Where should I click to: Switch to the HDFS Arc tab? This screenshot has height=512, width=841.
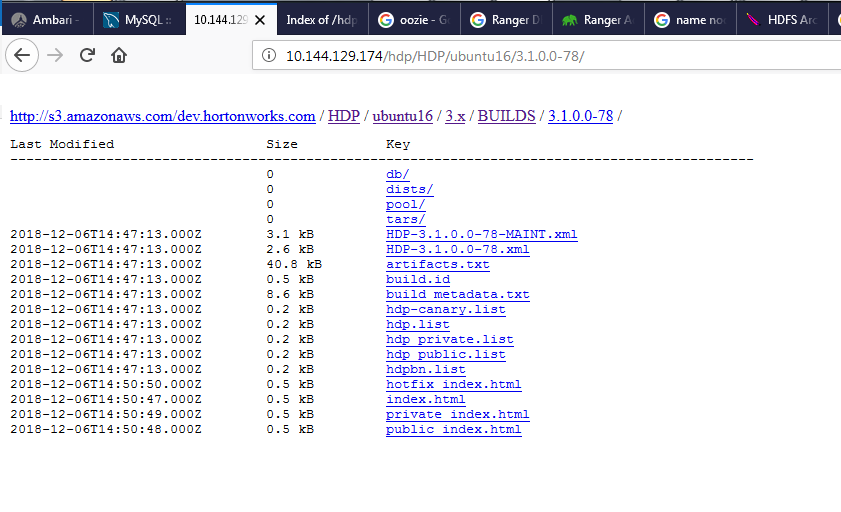pyautogui.click(x=783, y=20)
